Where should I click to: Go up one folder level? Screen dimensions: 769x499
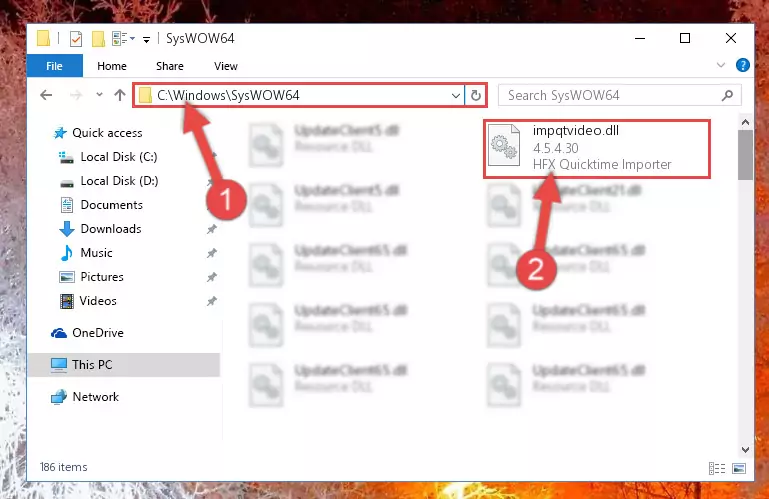click(120, 95)
